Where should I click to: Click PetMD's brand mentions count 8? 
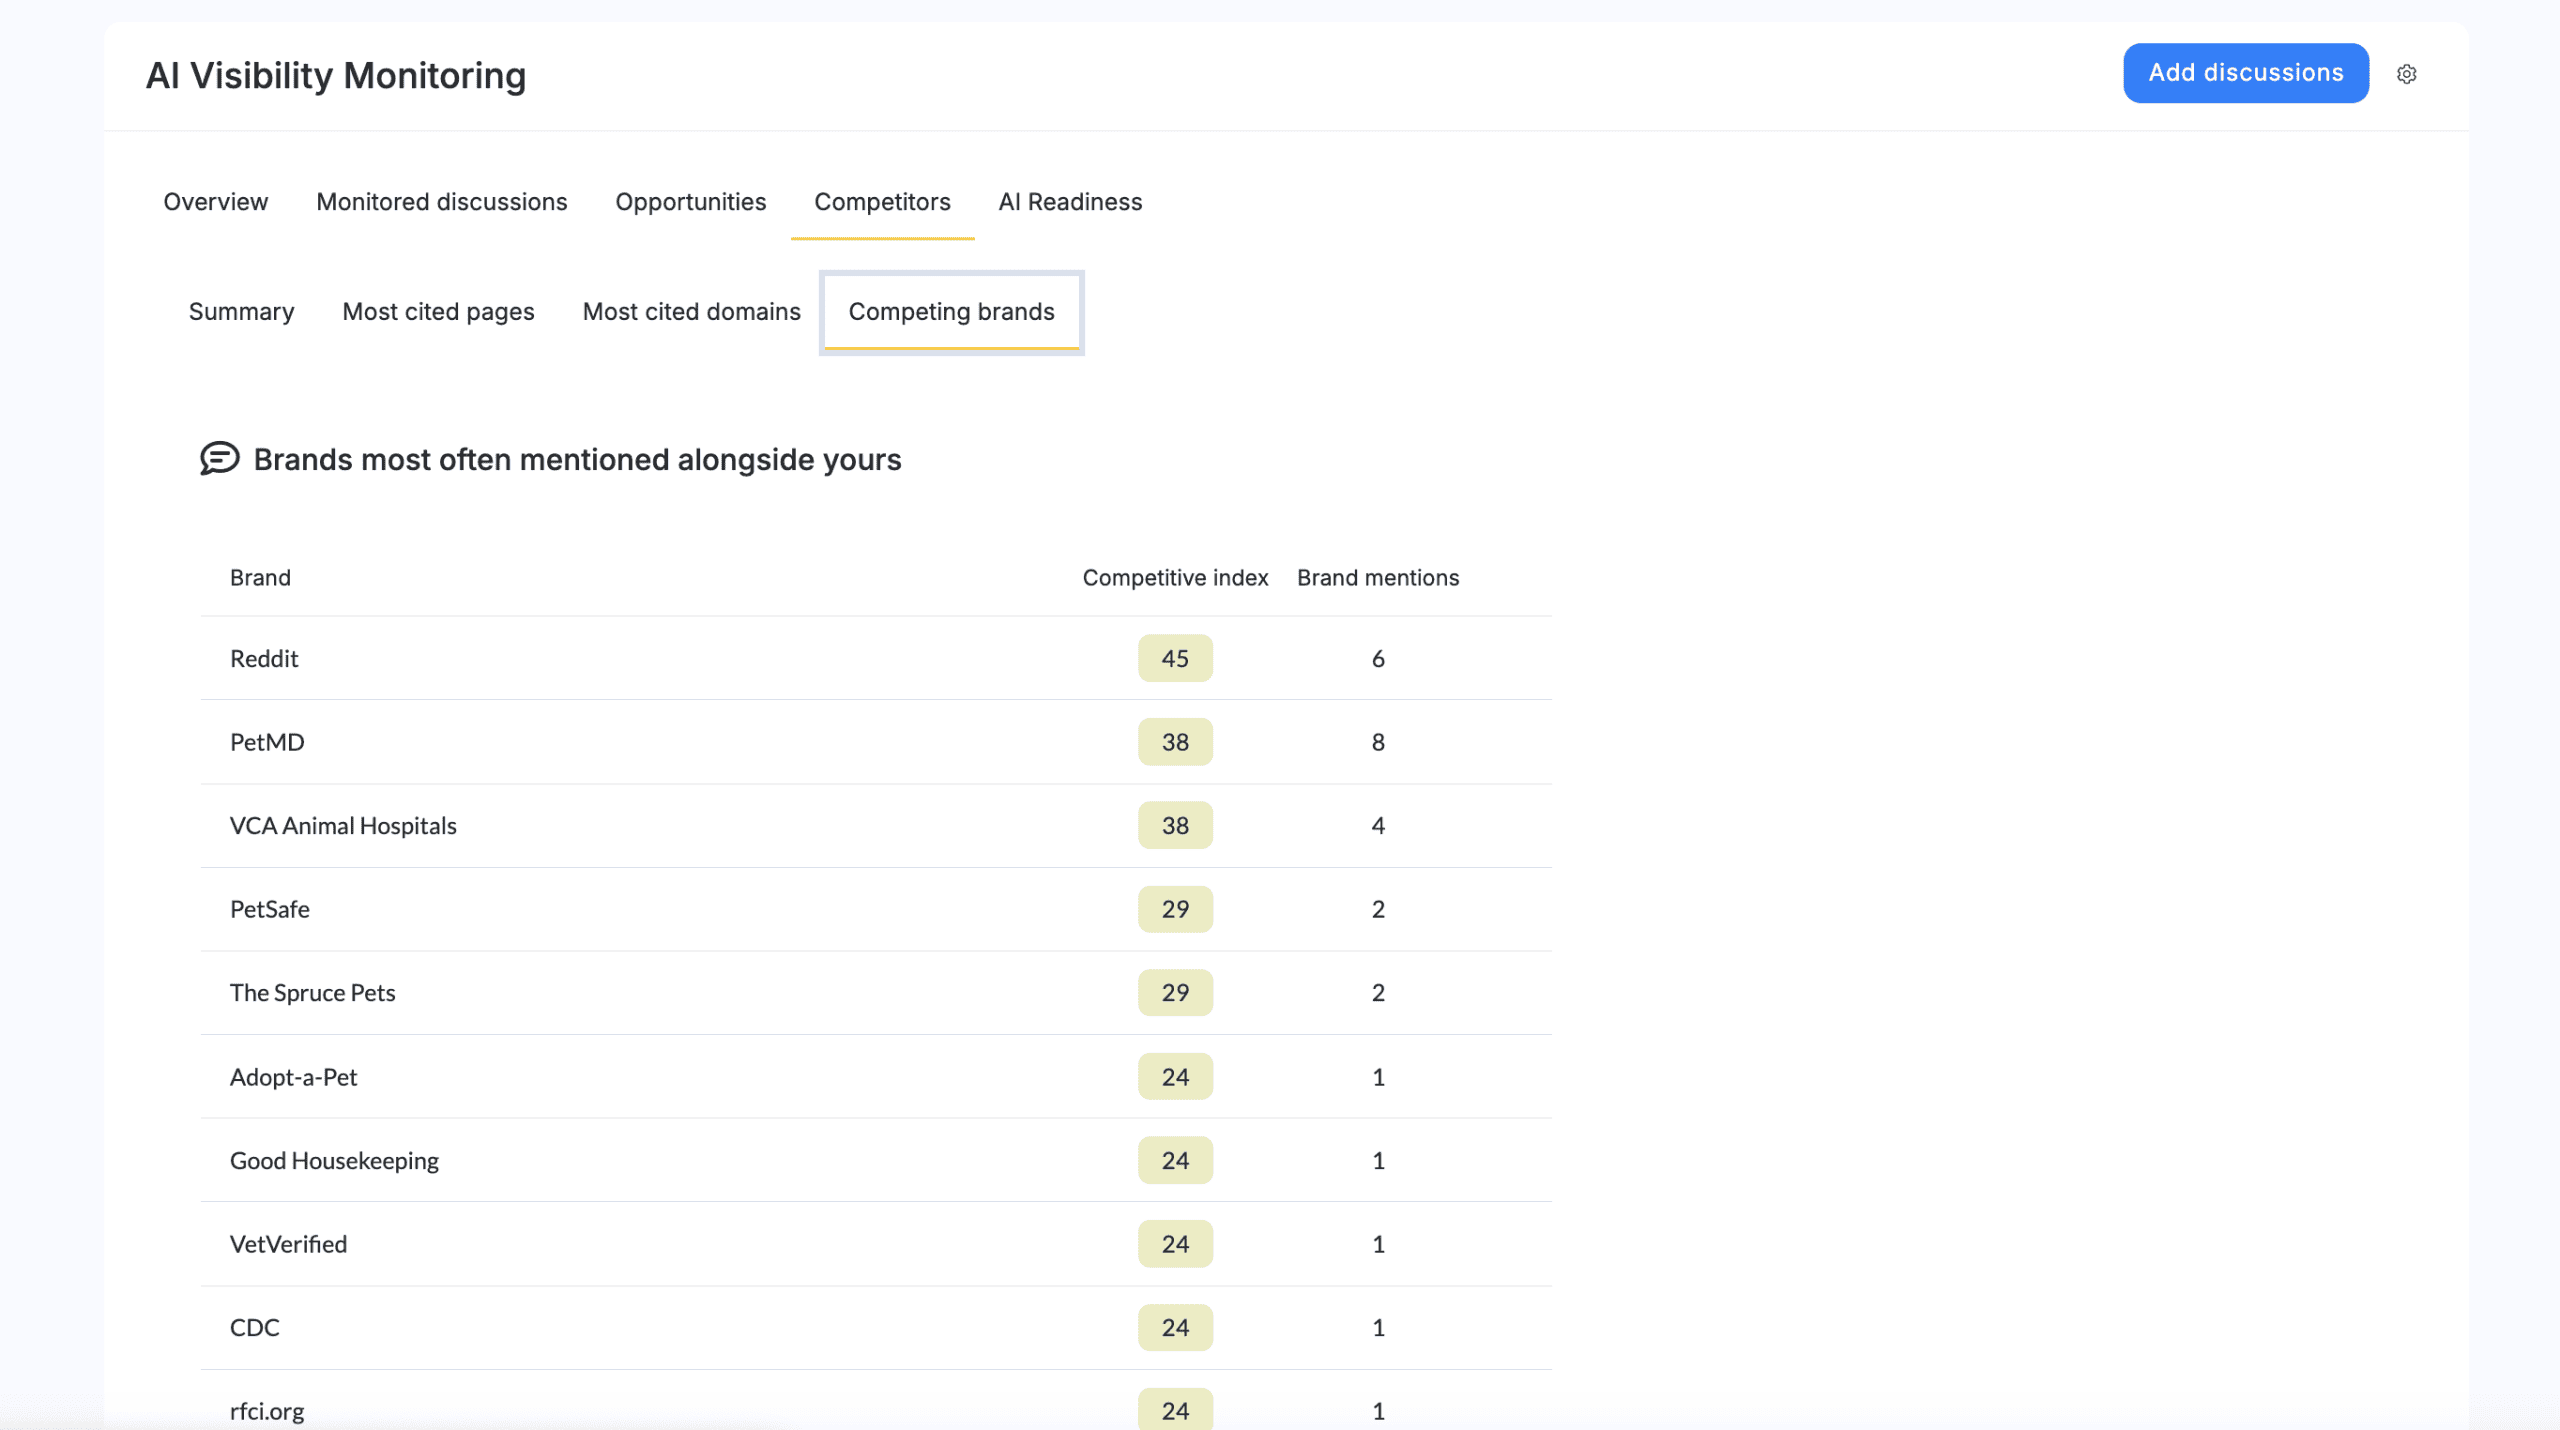(1378, 742)
